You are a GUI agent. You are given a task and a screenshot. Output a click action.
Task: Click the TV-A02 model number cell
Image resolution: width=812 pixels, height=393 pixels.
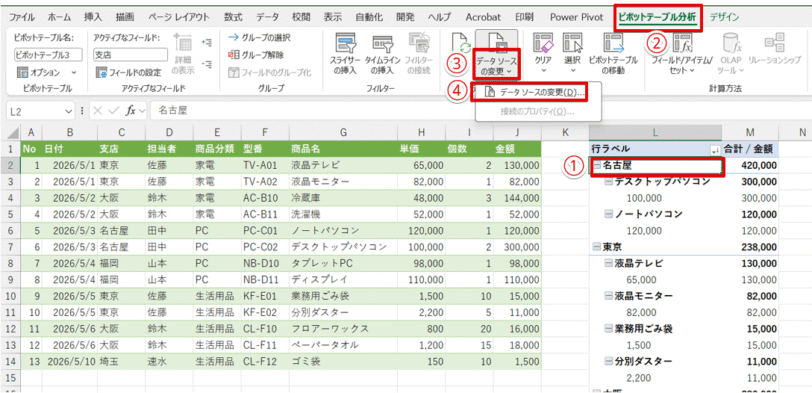265,182
